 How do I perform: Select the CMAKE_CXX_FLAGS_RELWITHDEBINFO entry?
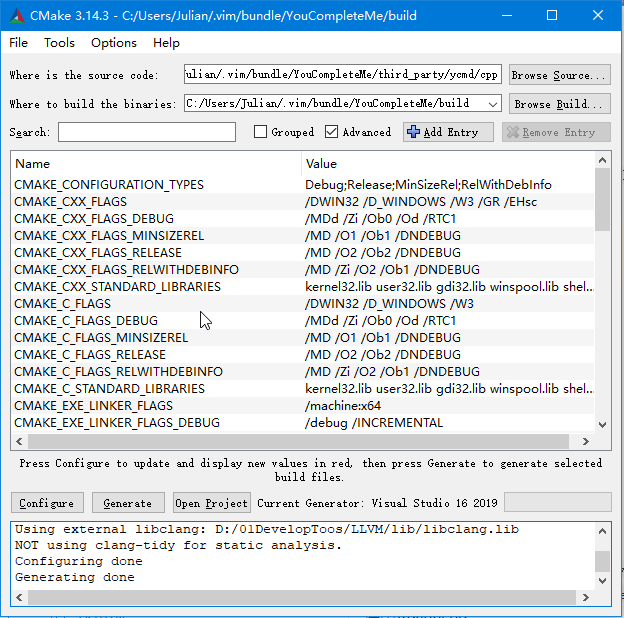pos(127,270)
